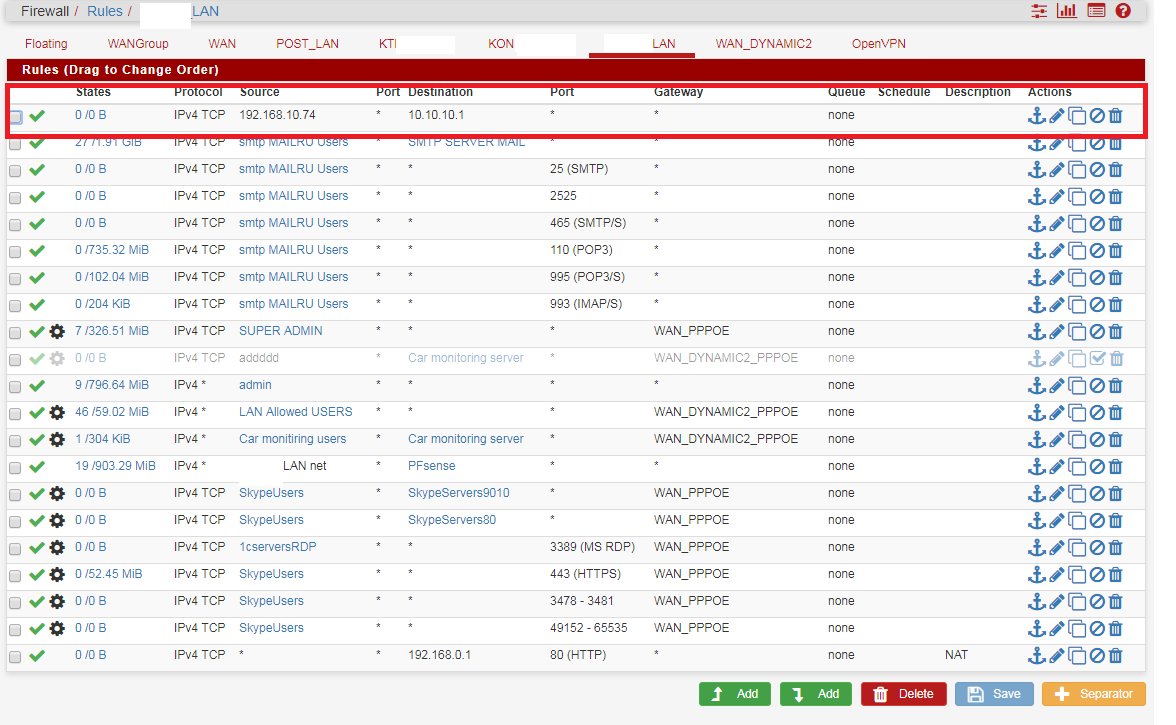Tick checkbox of 3389 (MS RDP) rule

[15, 548]
